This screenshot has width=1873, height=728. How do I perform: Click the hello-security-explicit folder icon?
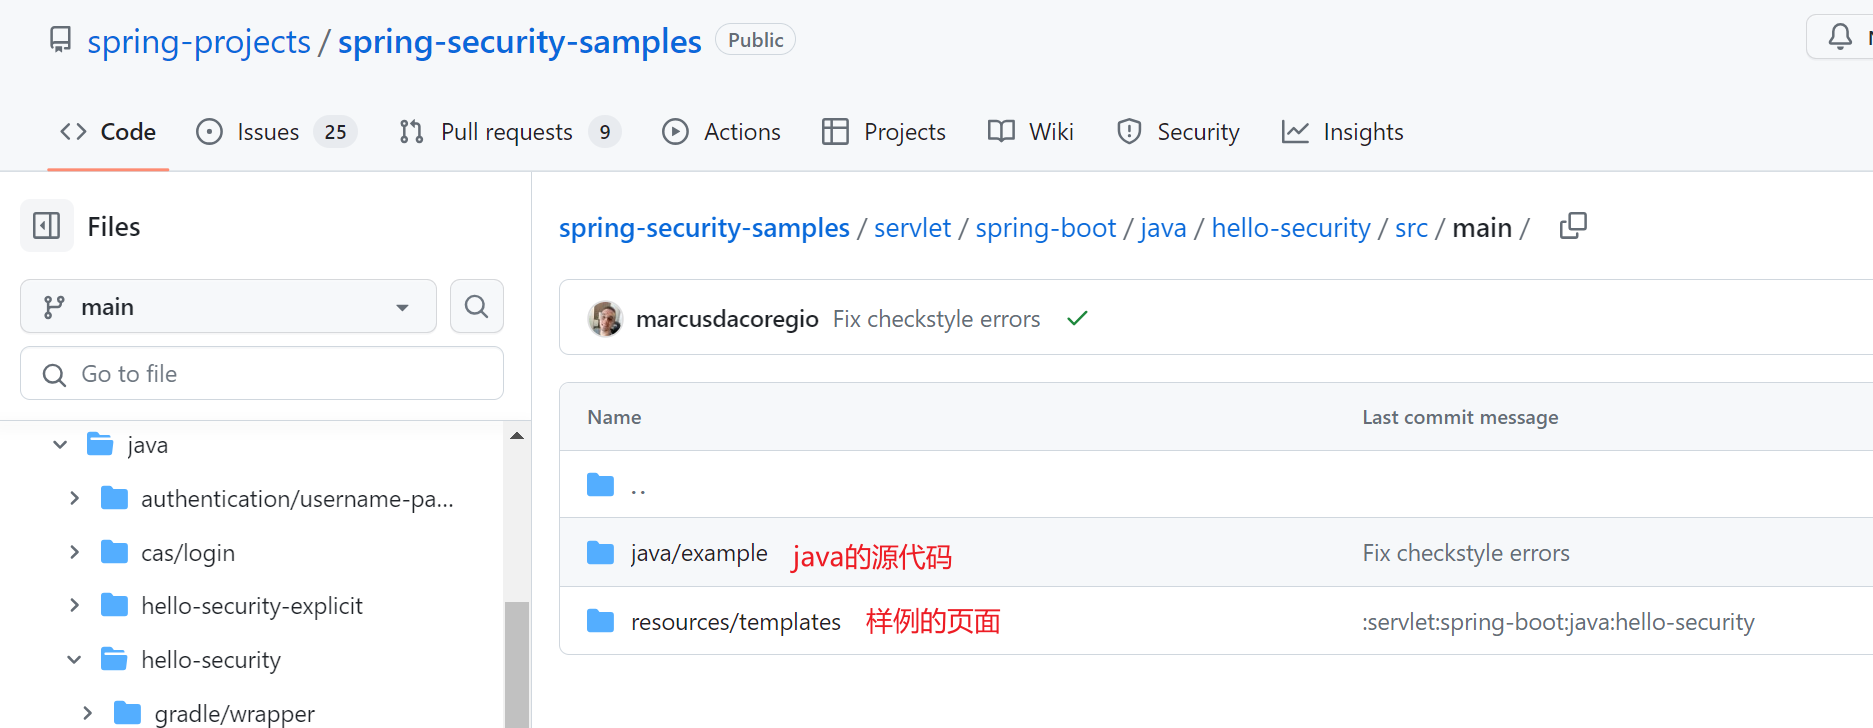click(x=115, y=605)
